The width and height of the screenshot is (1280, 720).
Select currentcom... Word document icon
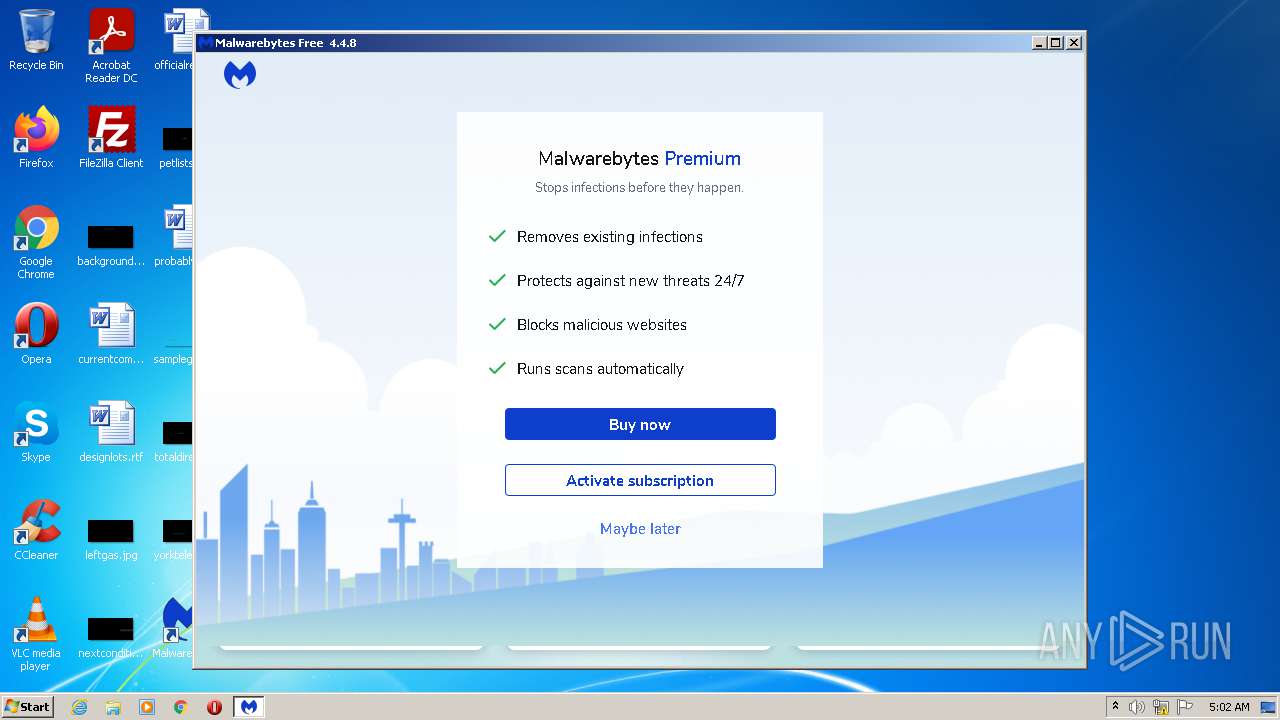[111, 334]
